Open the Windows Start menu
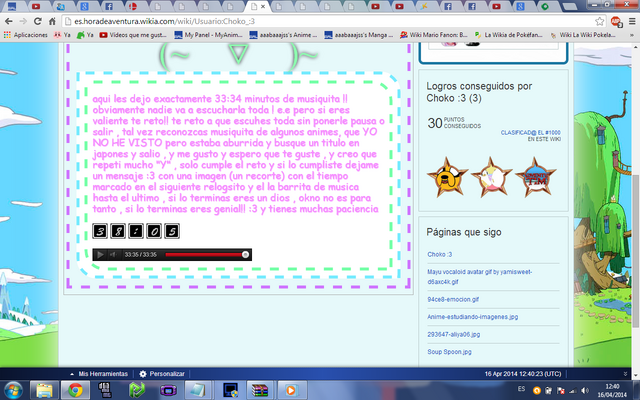Image resolution: width=640 pixels, height=400 pixels. pos(13,390)
